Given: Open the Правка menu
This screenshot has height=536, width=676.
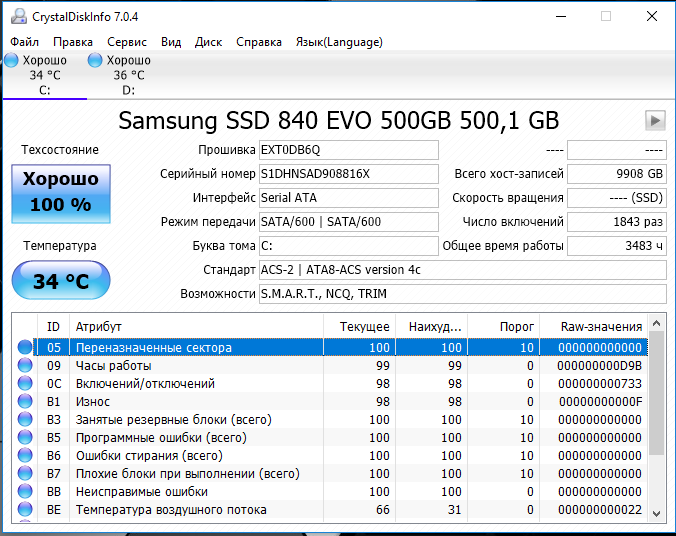Looking at the screenshot, I should coord(73,42).
